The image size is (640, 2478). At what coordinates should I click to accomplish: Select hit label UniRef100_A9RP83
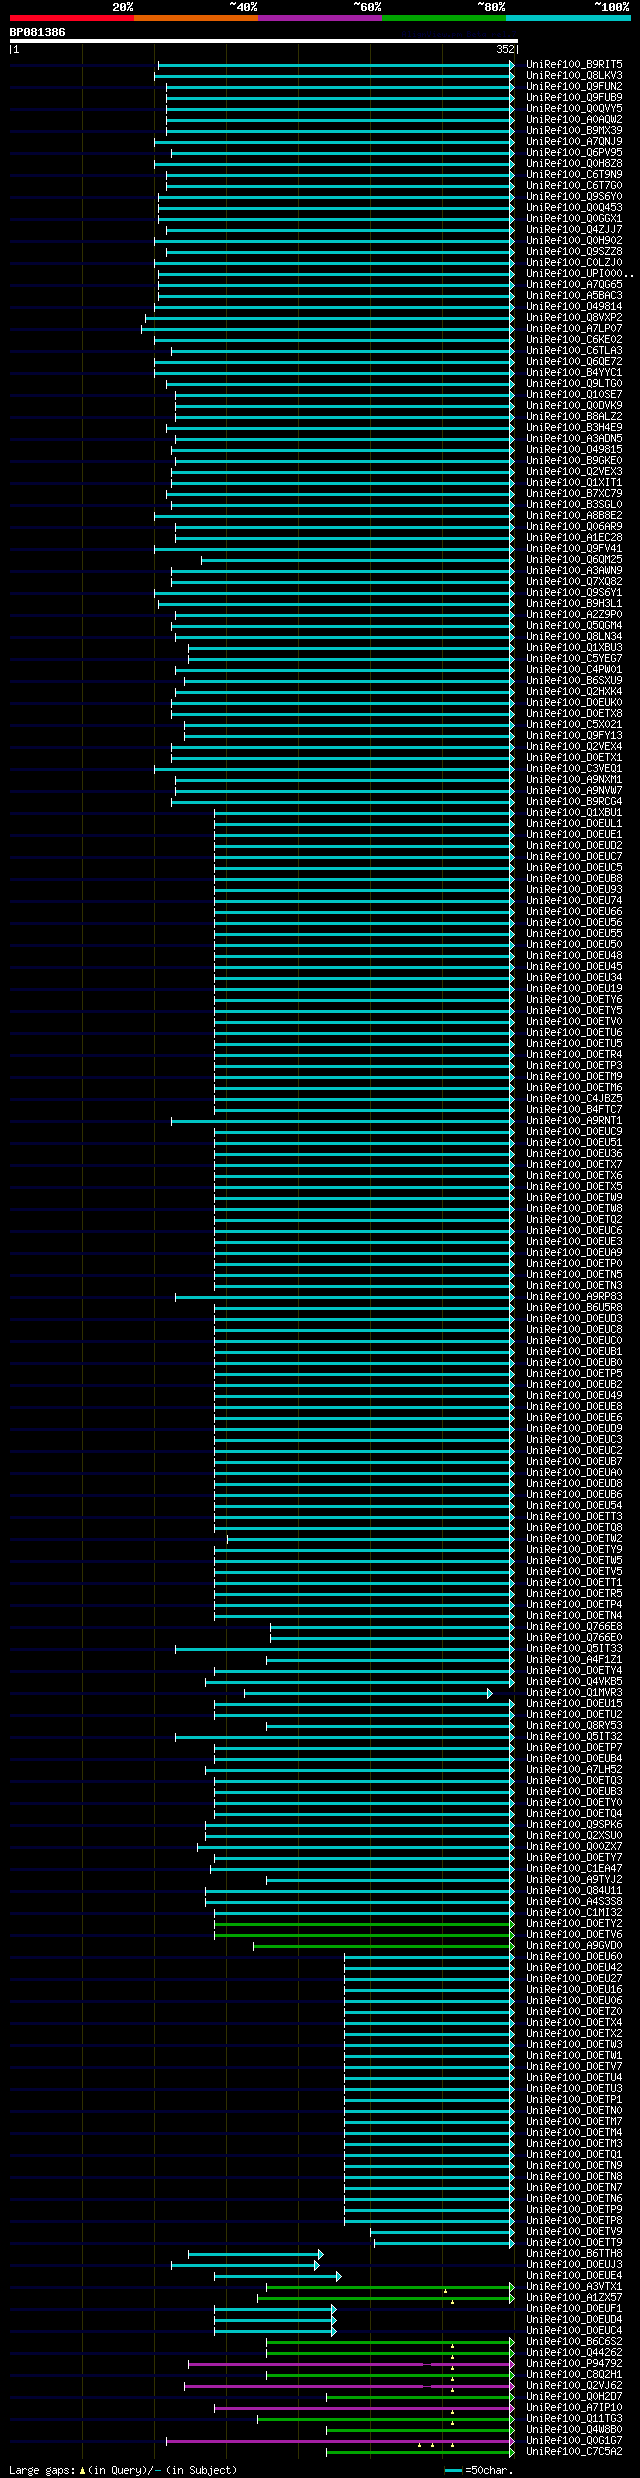tap(574, 1296)
